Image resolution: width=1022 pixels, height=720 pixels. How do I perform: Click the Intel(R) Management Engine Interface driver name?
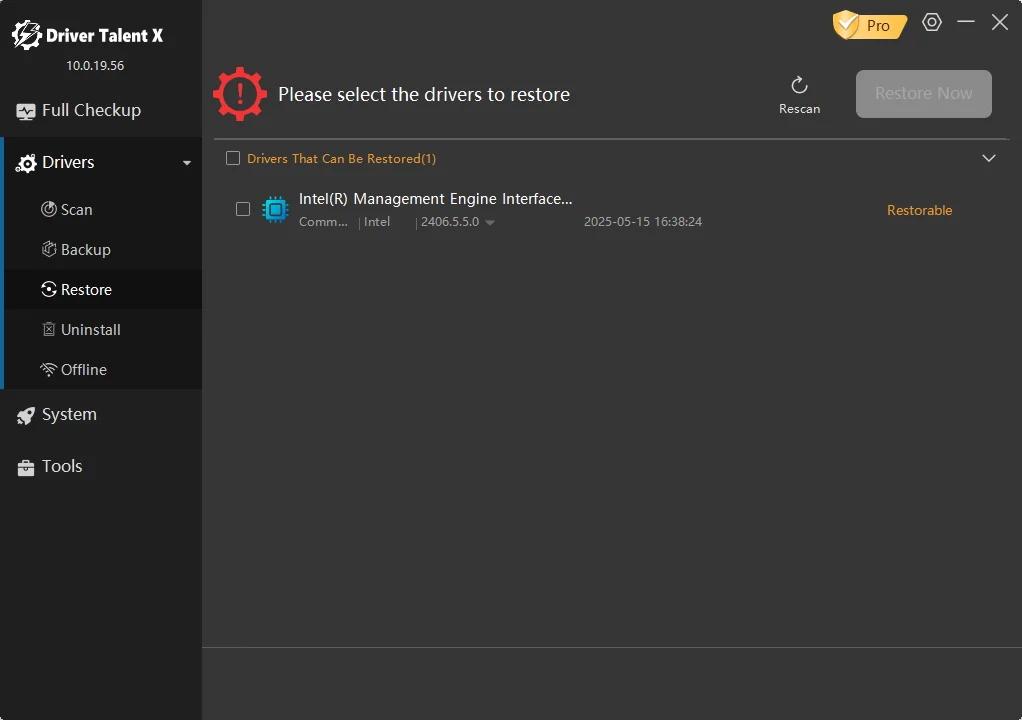click(435, 199)
